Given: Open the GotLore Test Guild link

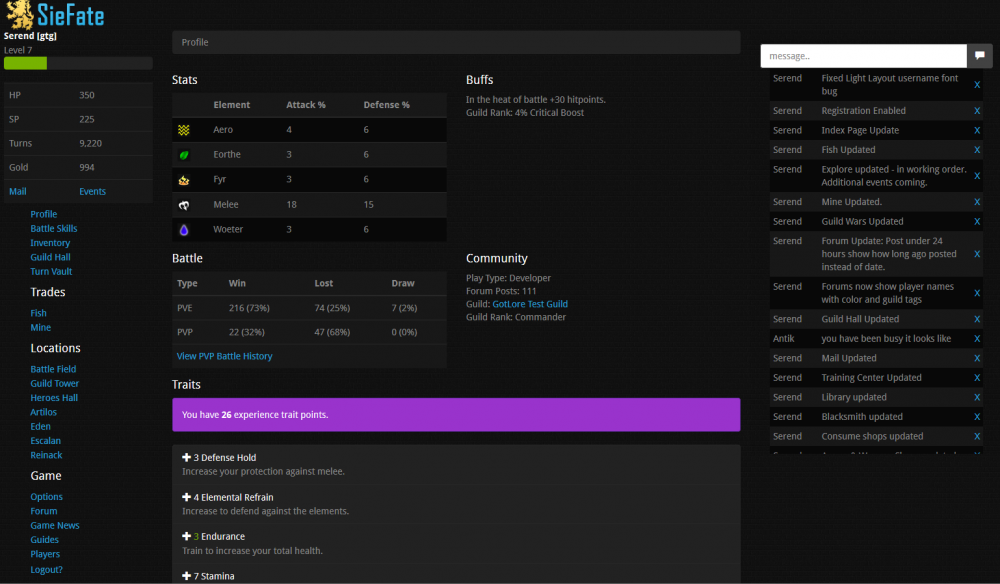Looking at the screenshot, I should 529,304.
